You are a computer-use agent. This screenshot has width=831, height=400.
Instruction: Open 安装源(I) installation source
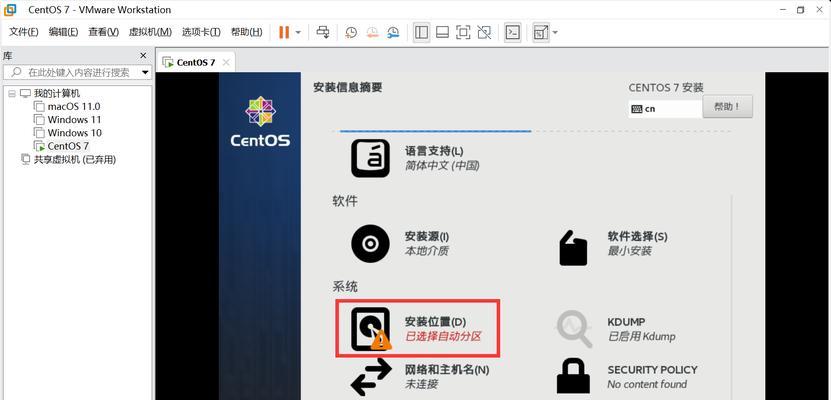tap(400, 244)
